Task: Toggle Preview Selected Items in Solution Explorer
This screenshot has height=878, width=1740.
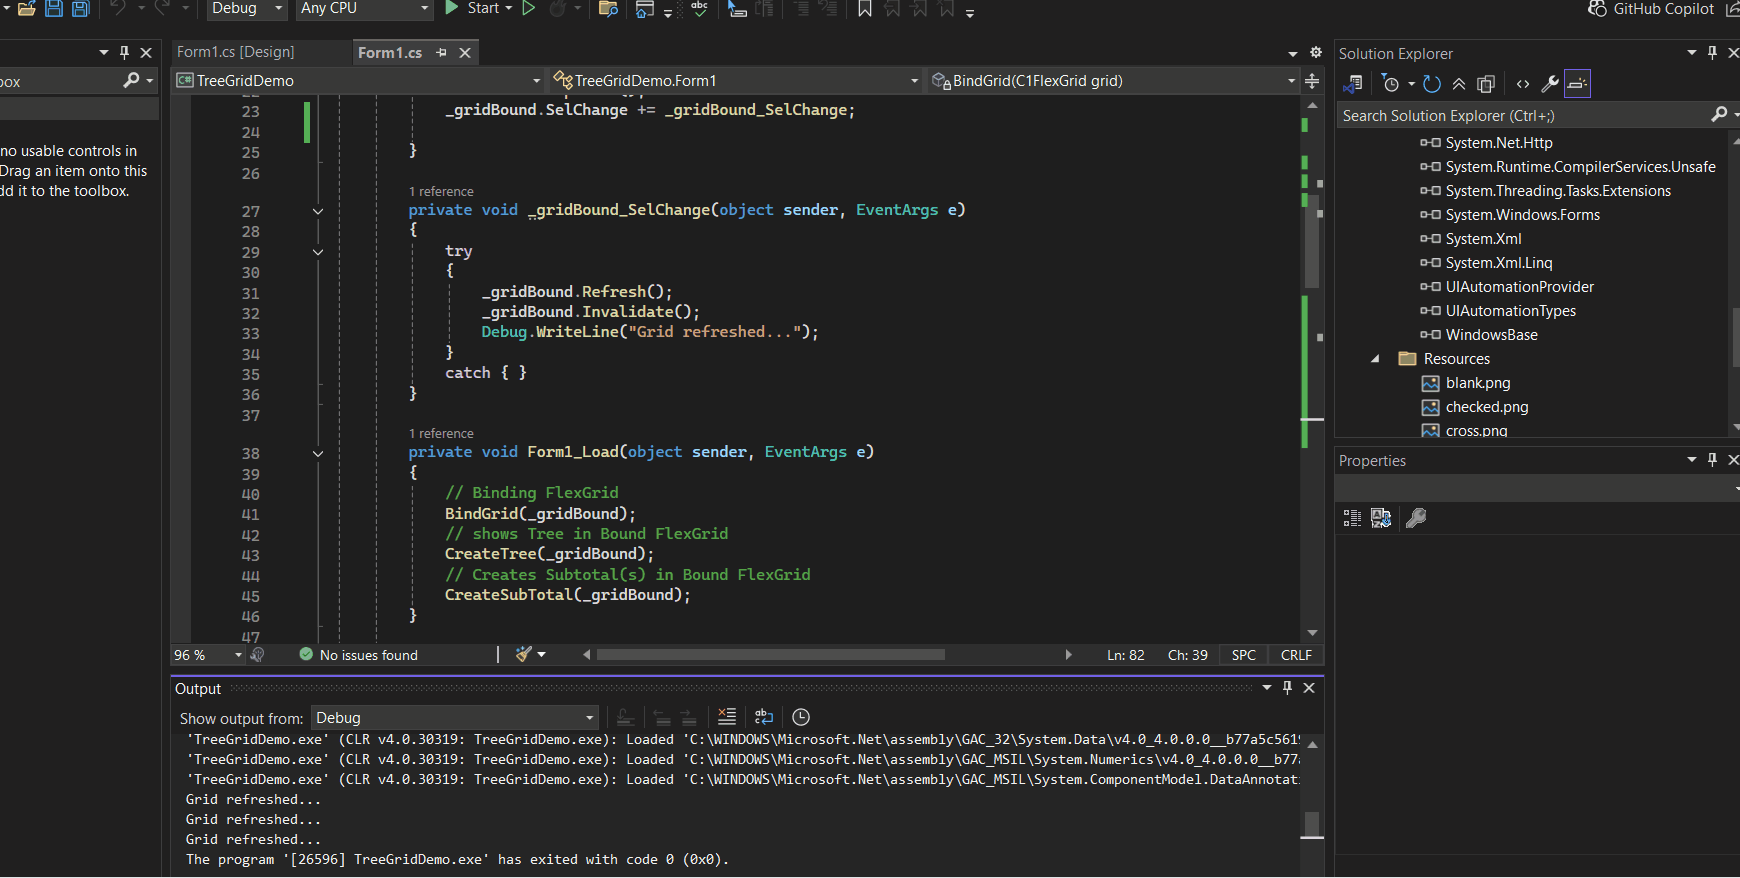Action: tap(1577, 84)
